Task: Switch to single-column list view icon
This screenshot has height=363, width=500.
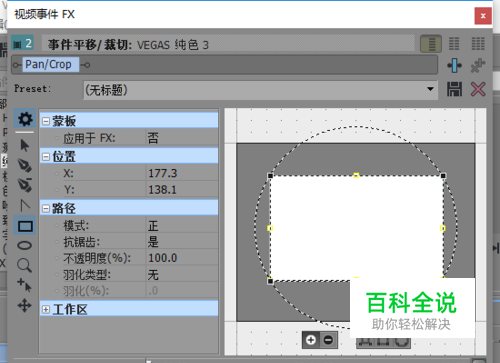Action: [431, 44]
